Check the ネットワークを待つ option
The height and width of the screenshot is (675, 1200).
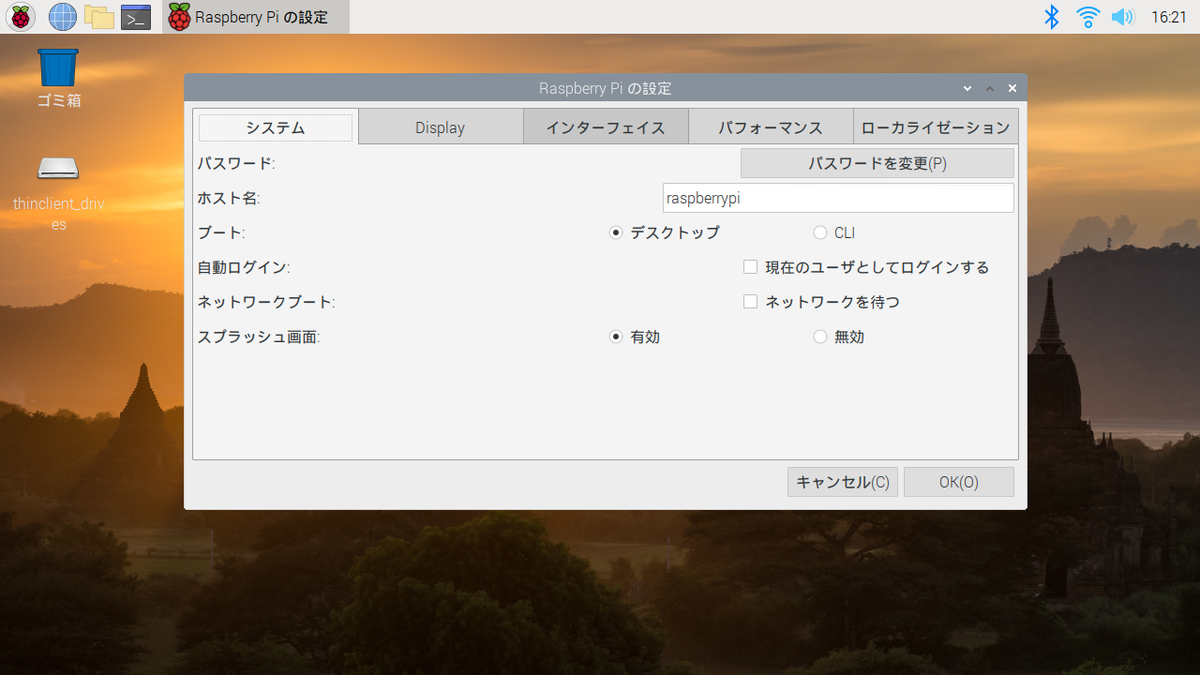click(x=750, y=301)
